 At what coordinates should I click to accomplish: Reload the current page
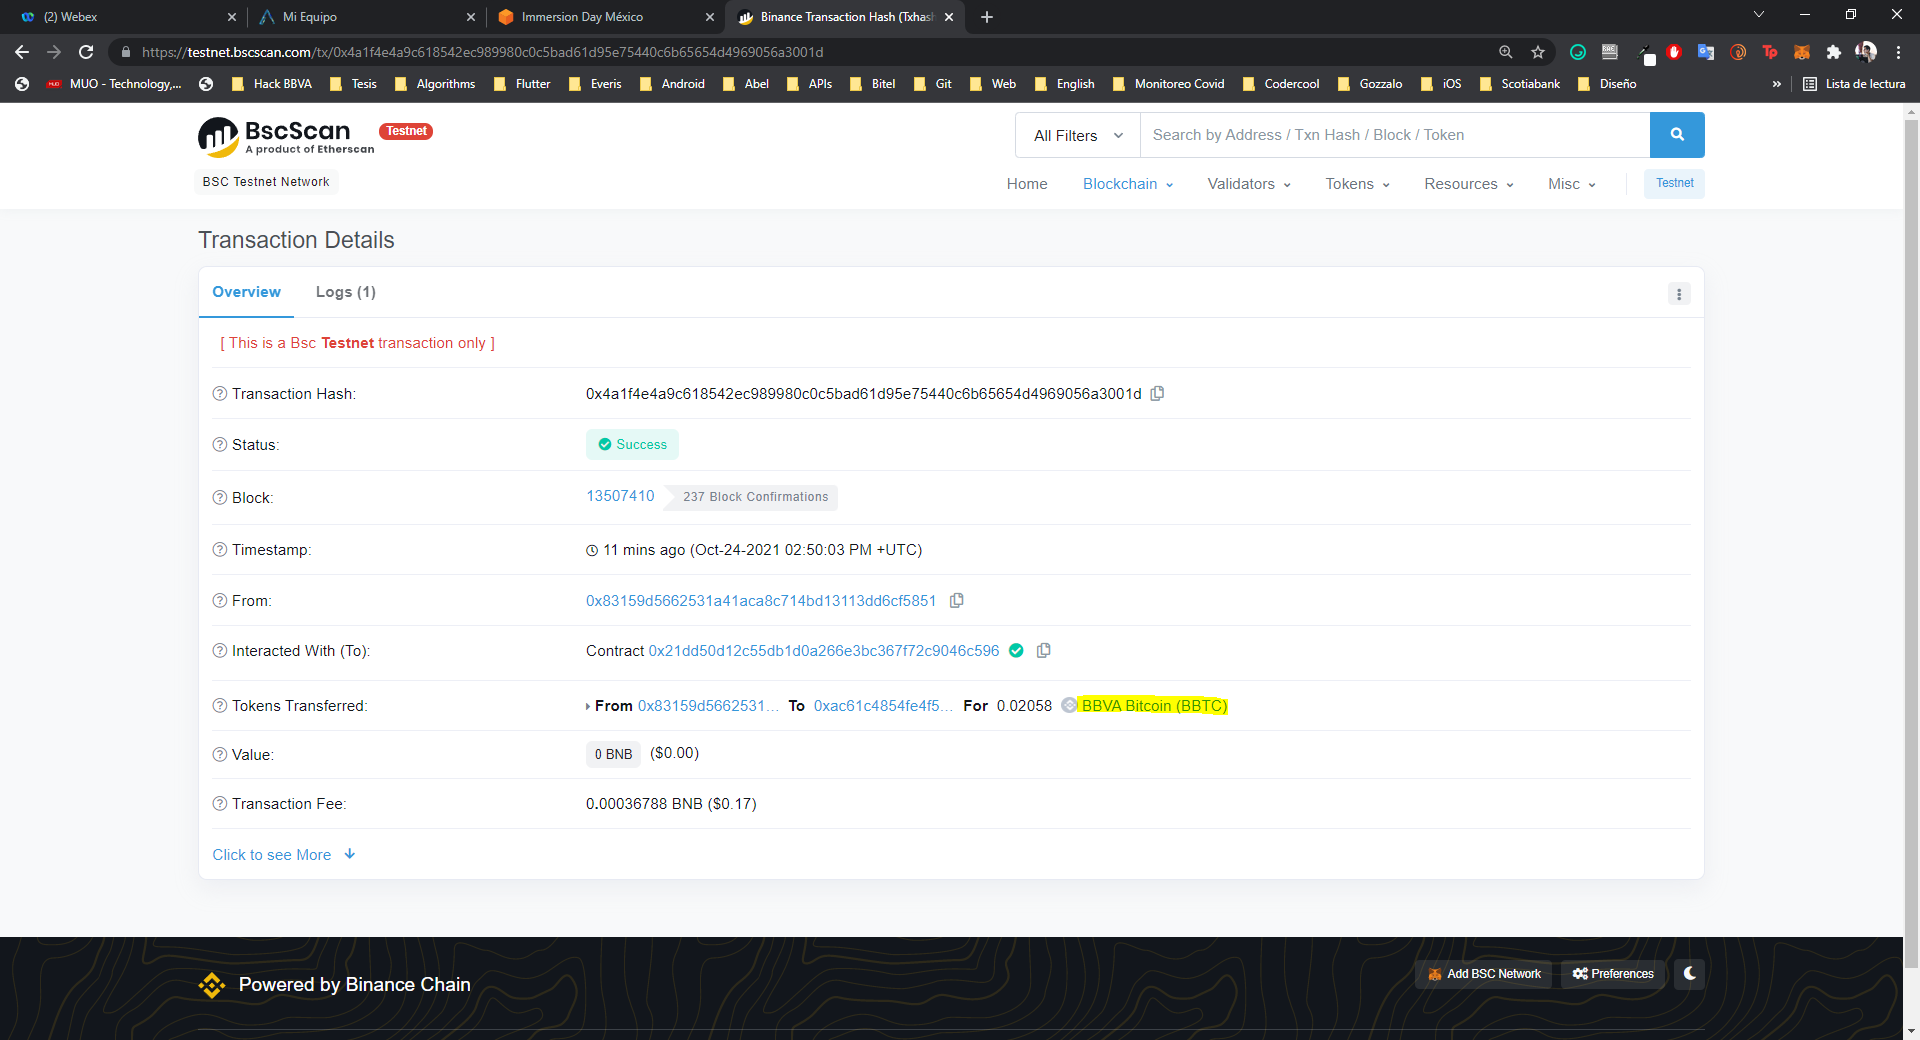(x=86, y=52)
